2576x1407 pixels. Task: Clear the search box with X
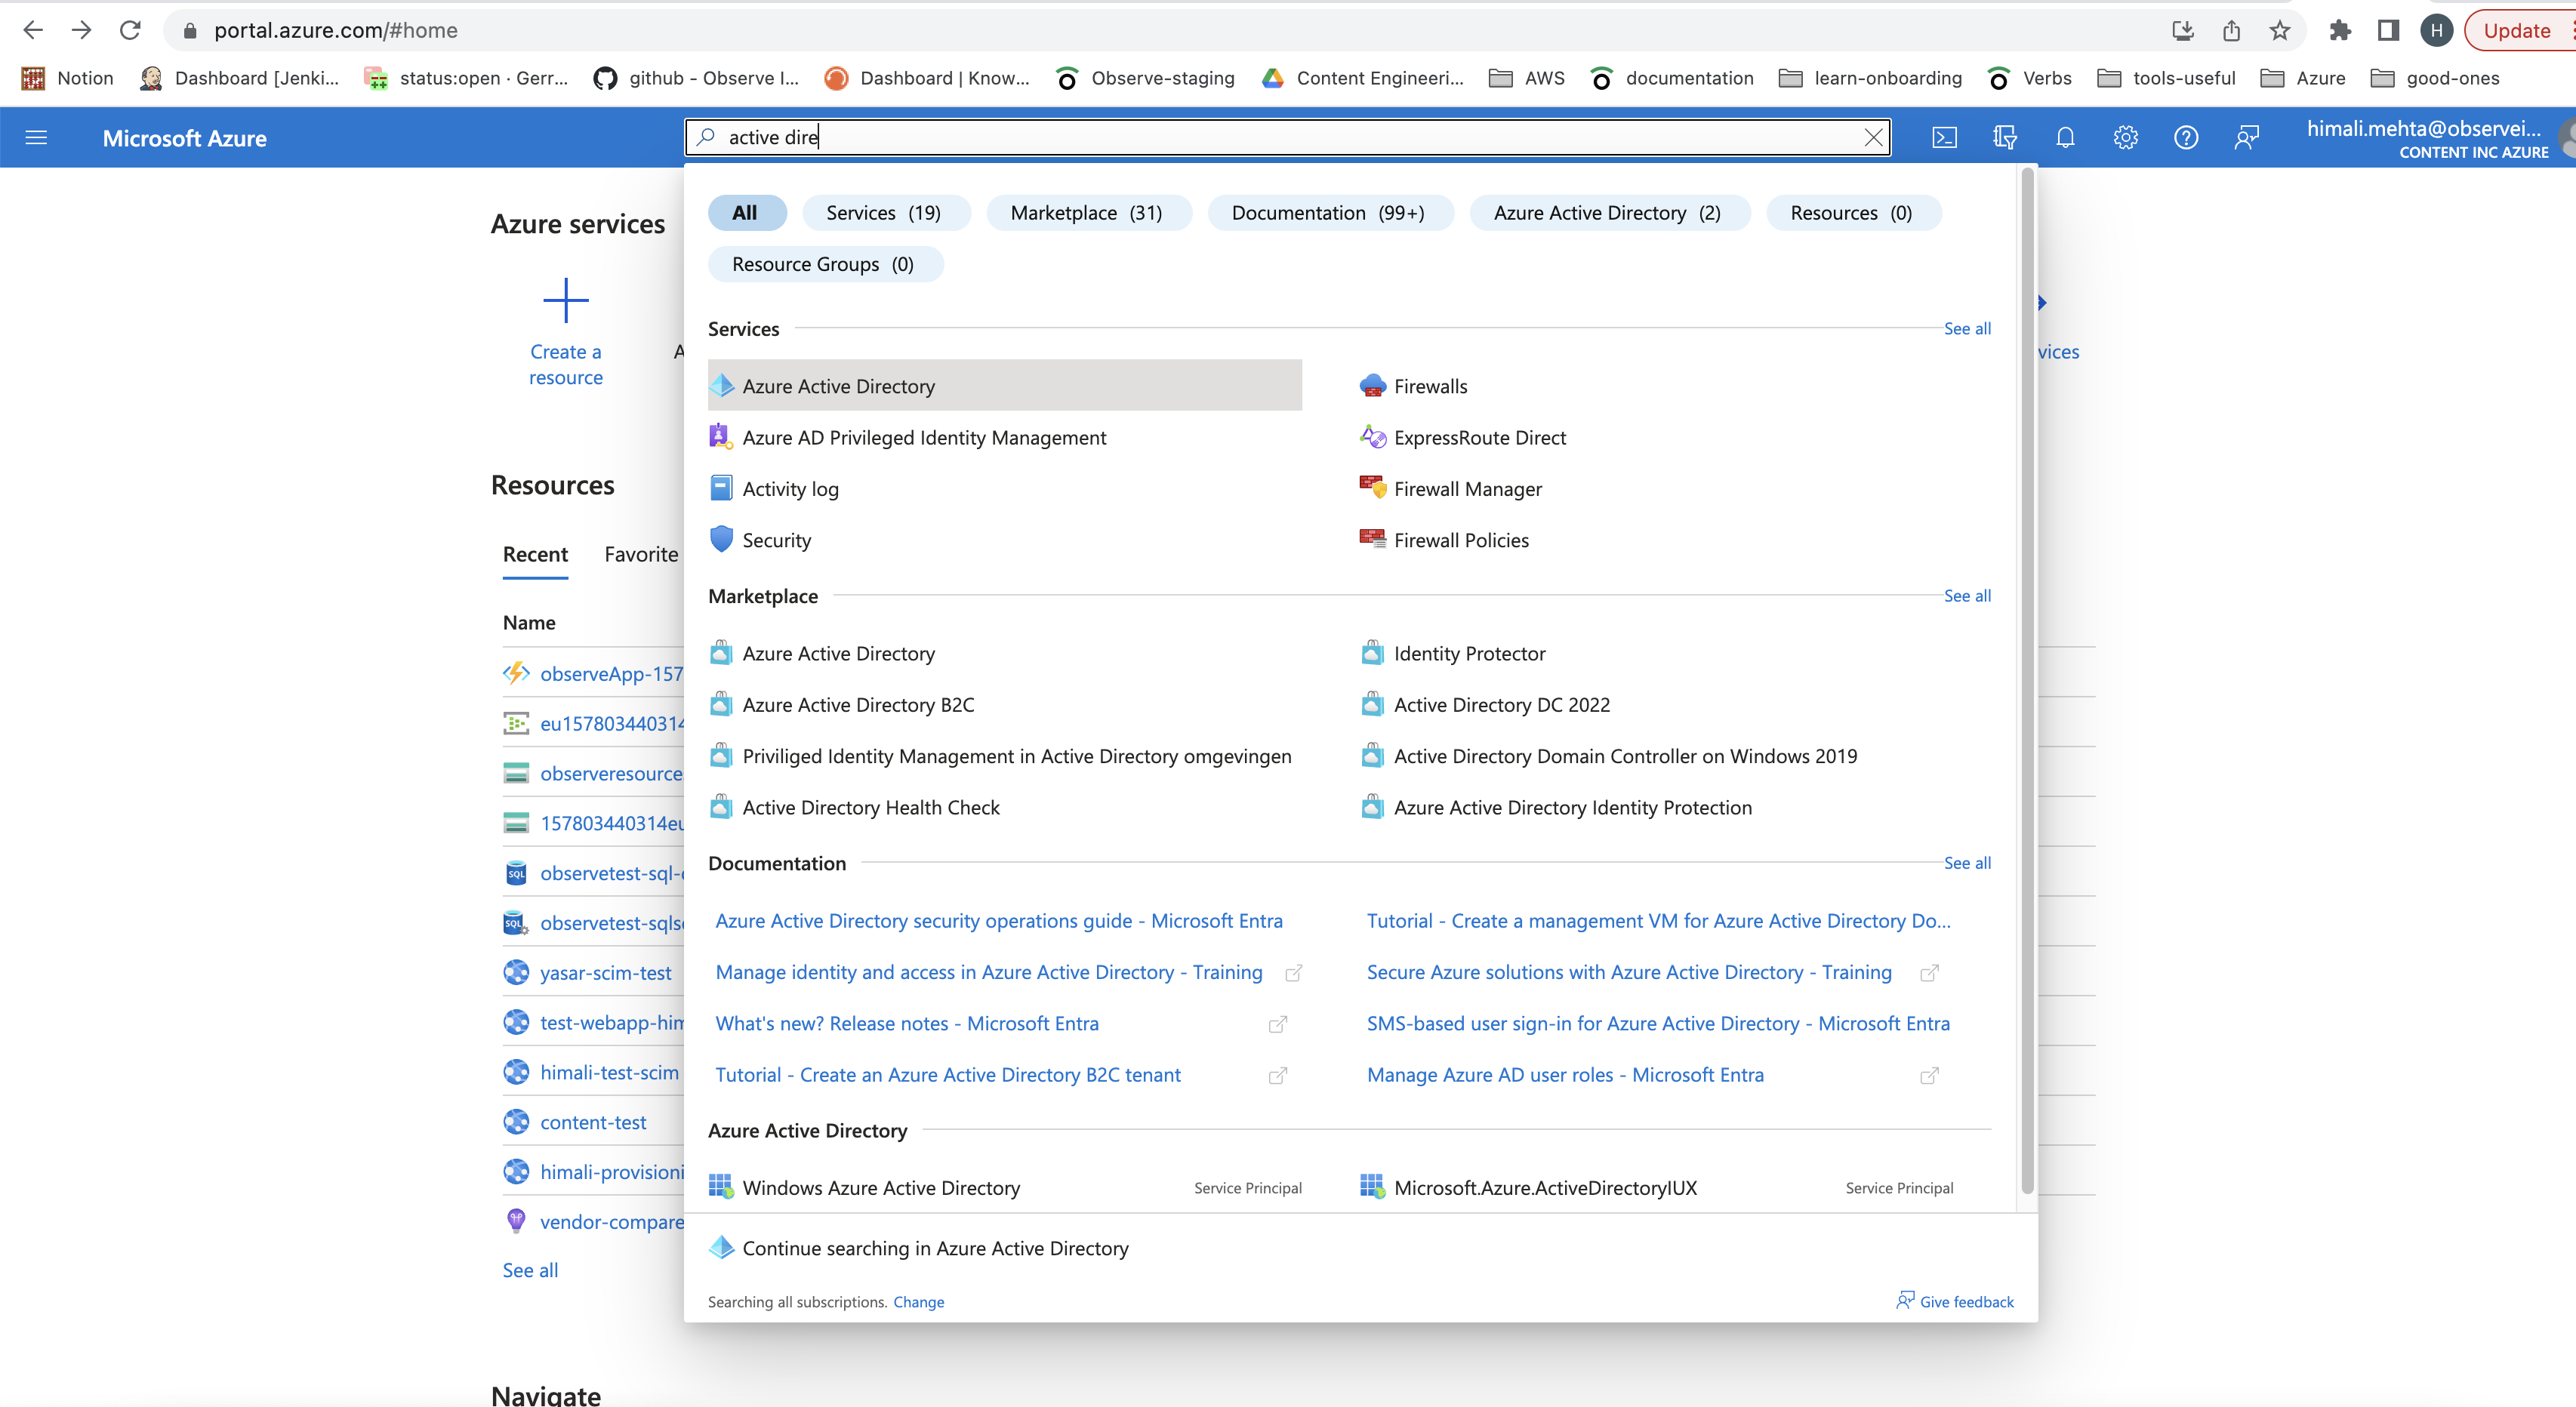(1874, 138)
